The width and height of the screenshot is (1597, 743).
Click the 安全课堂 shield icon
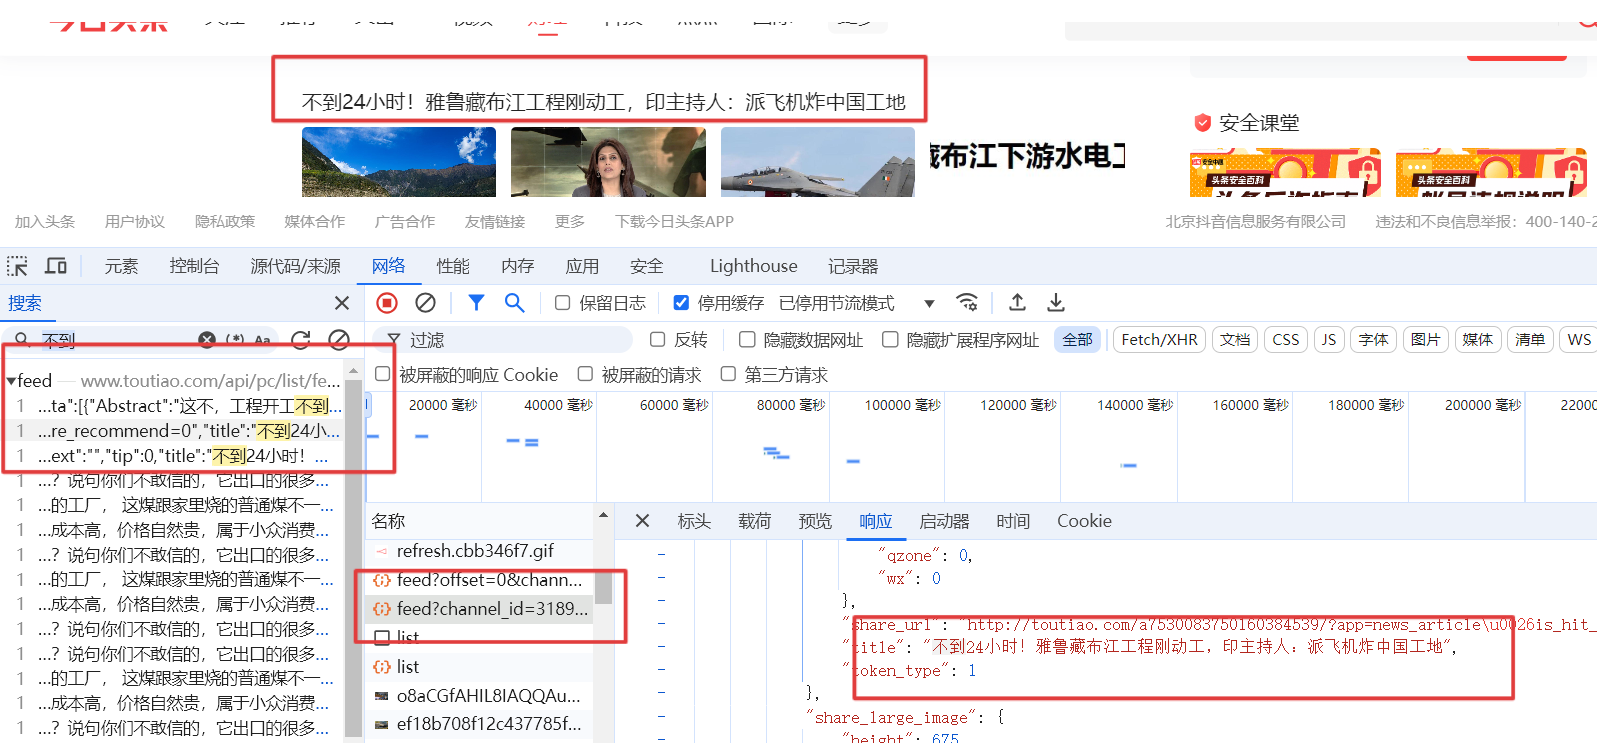coord(1203,123)
